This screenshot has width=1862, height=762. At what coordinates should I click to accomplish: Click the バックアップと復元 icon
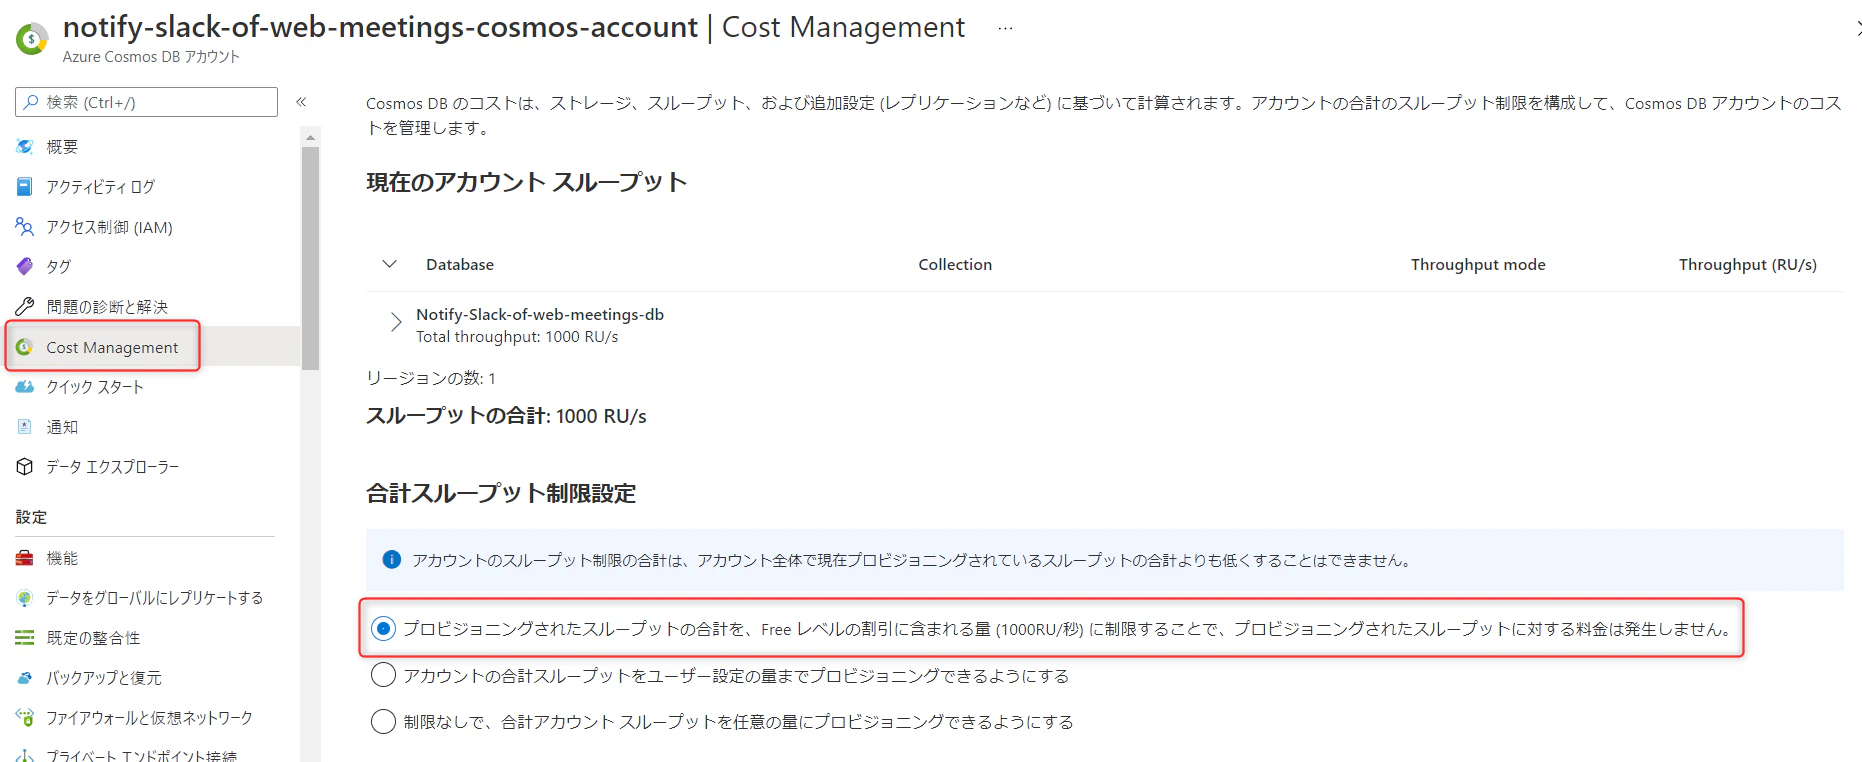[x=25, y=678]
